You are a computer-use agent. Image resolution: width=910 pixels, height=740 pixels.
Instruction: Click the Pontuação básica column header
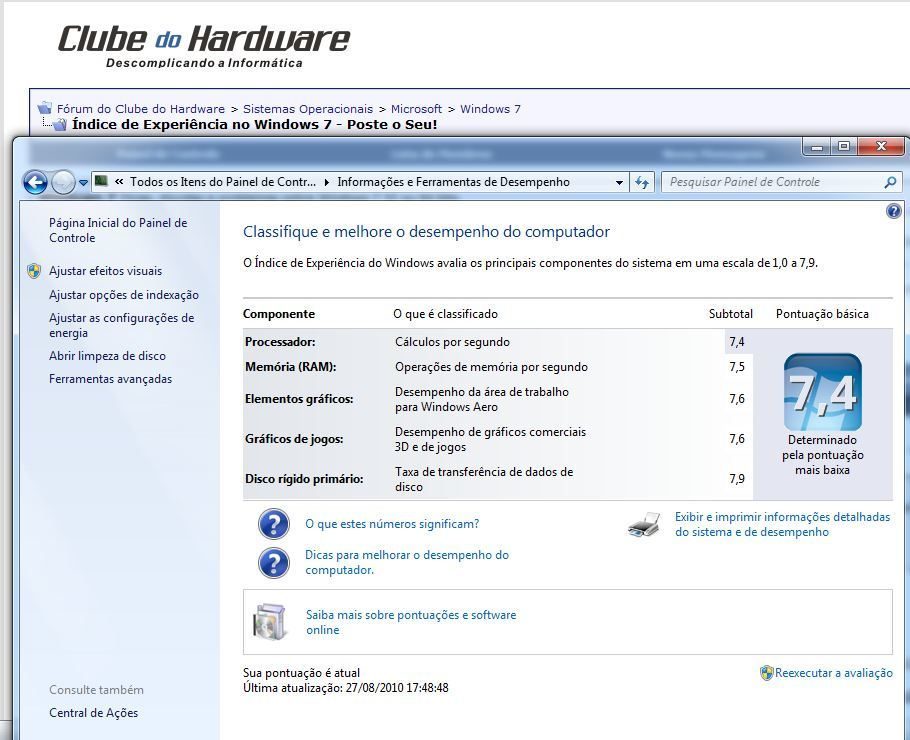click(822, 314)
